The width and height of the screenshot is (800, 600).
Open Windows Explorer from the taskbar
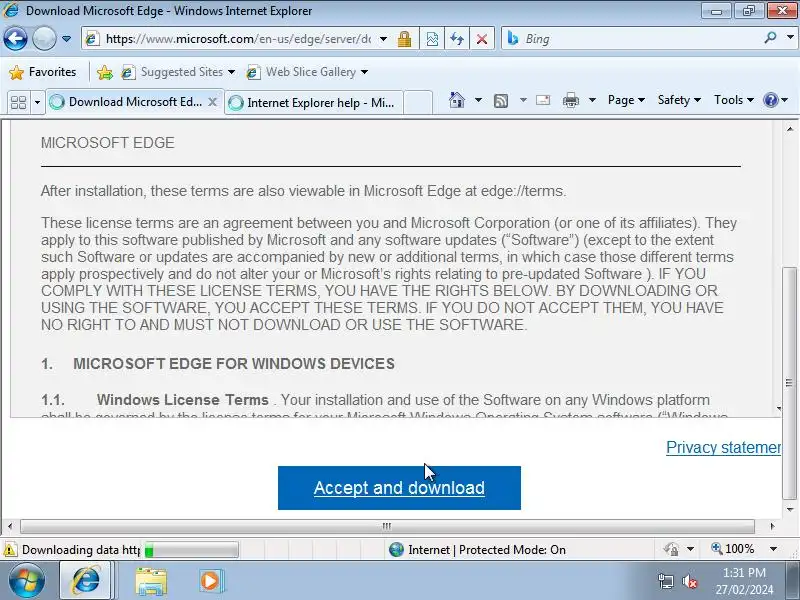tap(151, 582)
